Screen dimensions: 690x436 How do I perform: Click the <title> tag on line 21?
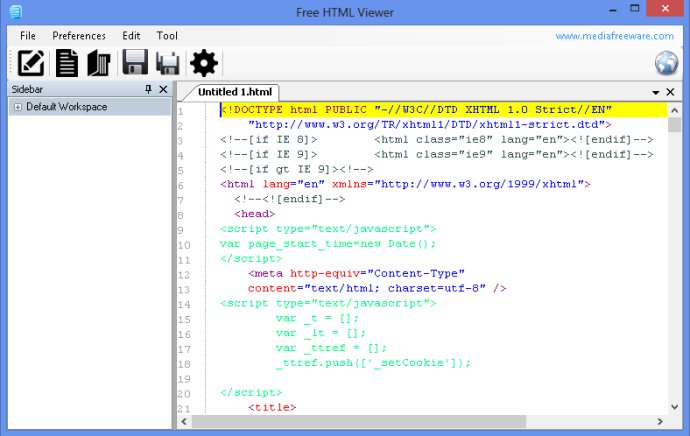tap(272, 407)
